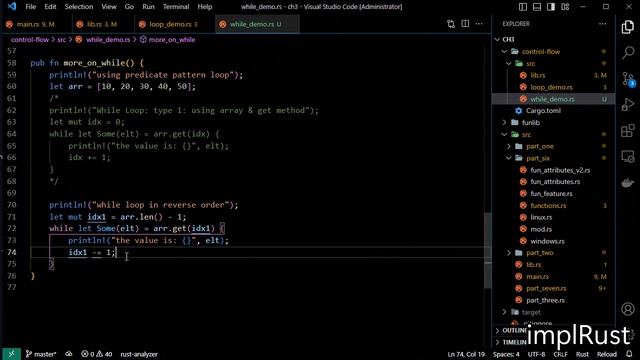This screenshot has width=640, height=360.
Task: Change line ending via CRLF
Action: (560, 354)
